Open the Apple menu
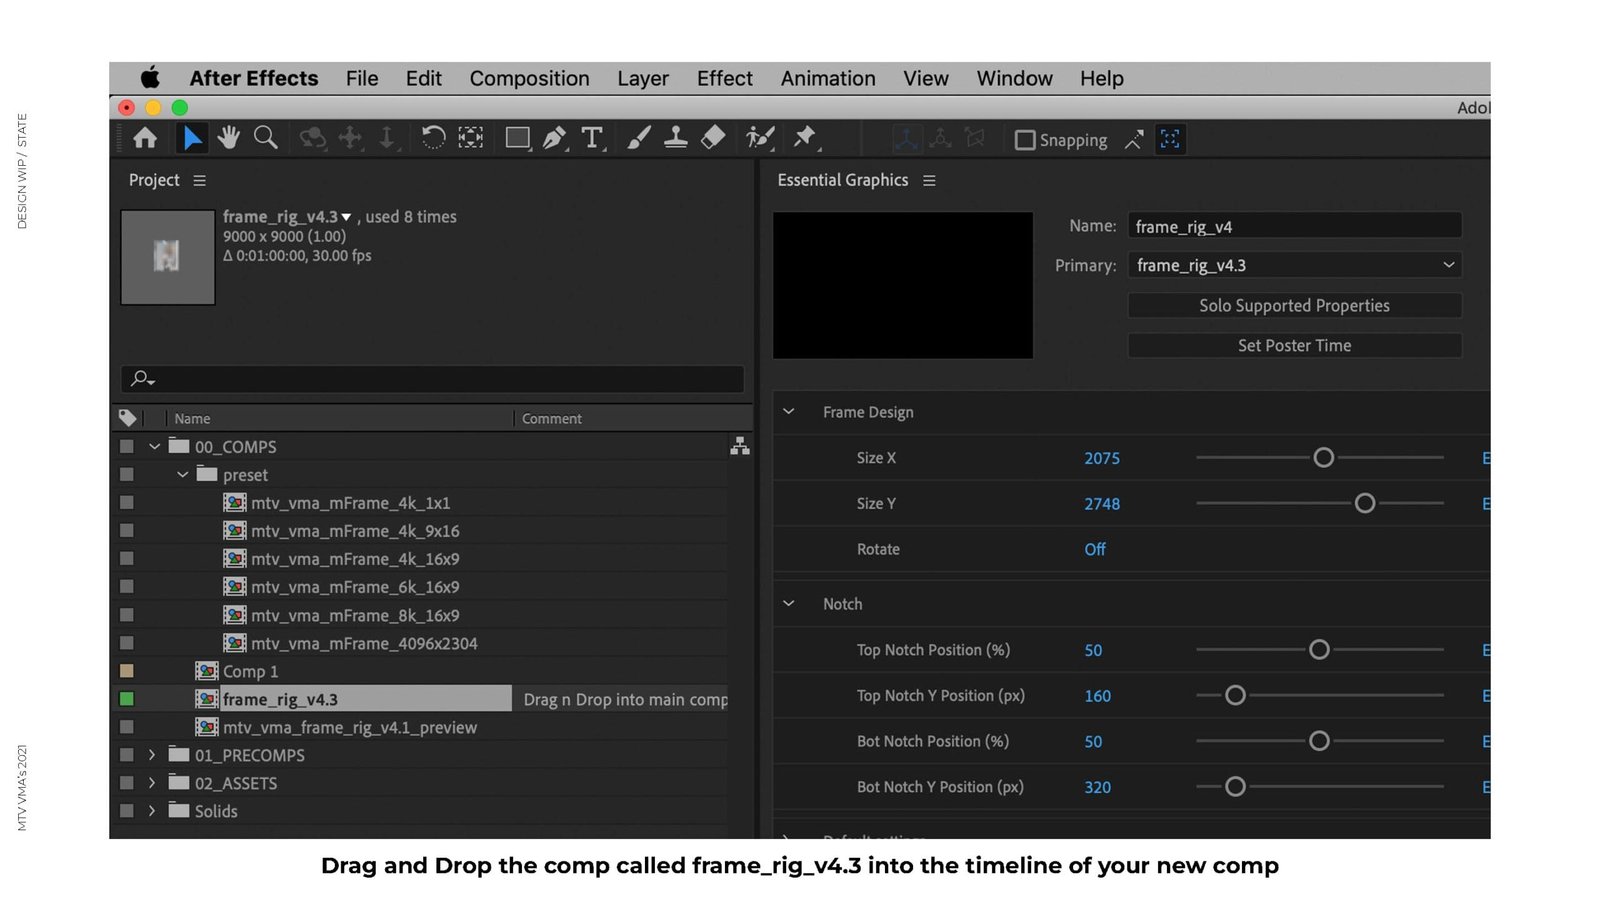The image size is (1600, 901). click(150, 78)
